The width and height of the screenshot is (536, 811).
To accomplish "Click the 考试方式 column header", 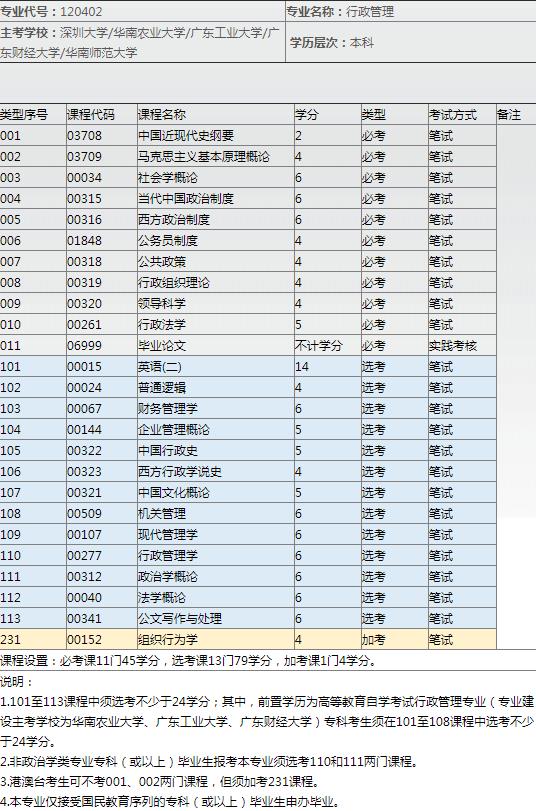I will pos(453,115).
